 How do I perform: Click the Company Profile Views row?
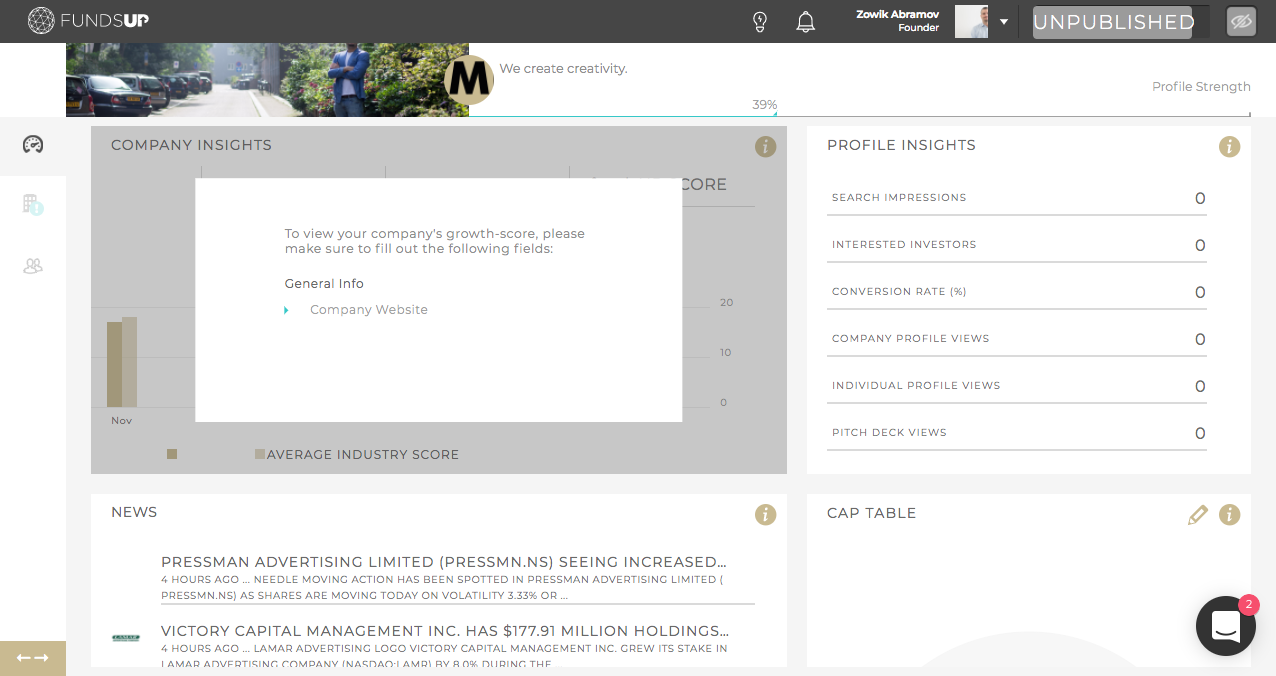click(1017, 339)
